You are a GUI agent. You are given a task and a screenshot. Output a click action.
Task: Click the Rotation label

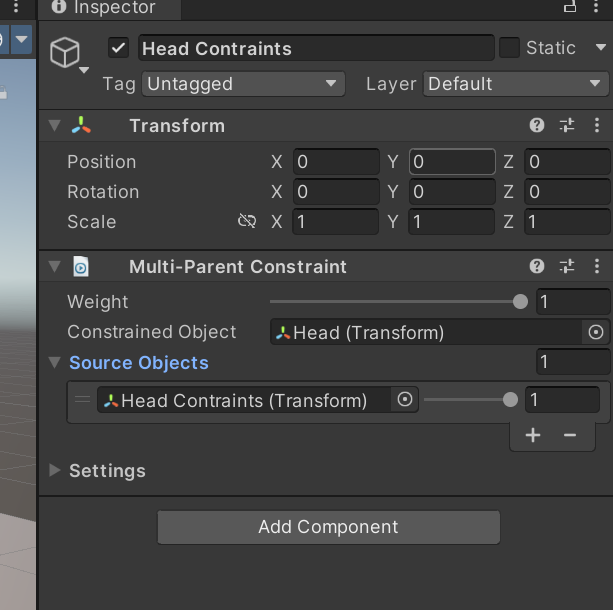pyautogui.click(x=103, y=192)
